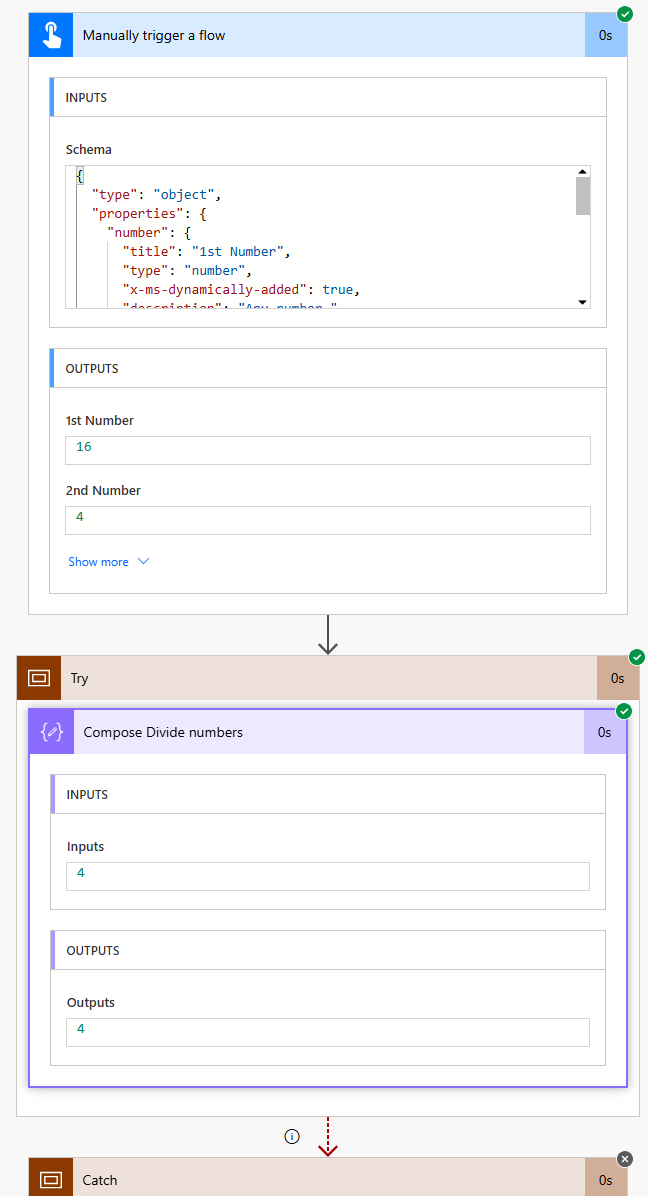648x1196 pixels.
Task: Click the Catch failed status X icon
Action: [625, 1159]
